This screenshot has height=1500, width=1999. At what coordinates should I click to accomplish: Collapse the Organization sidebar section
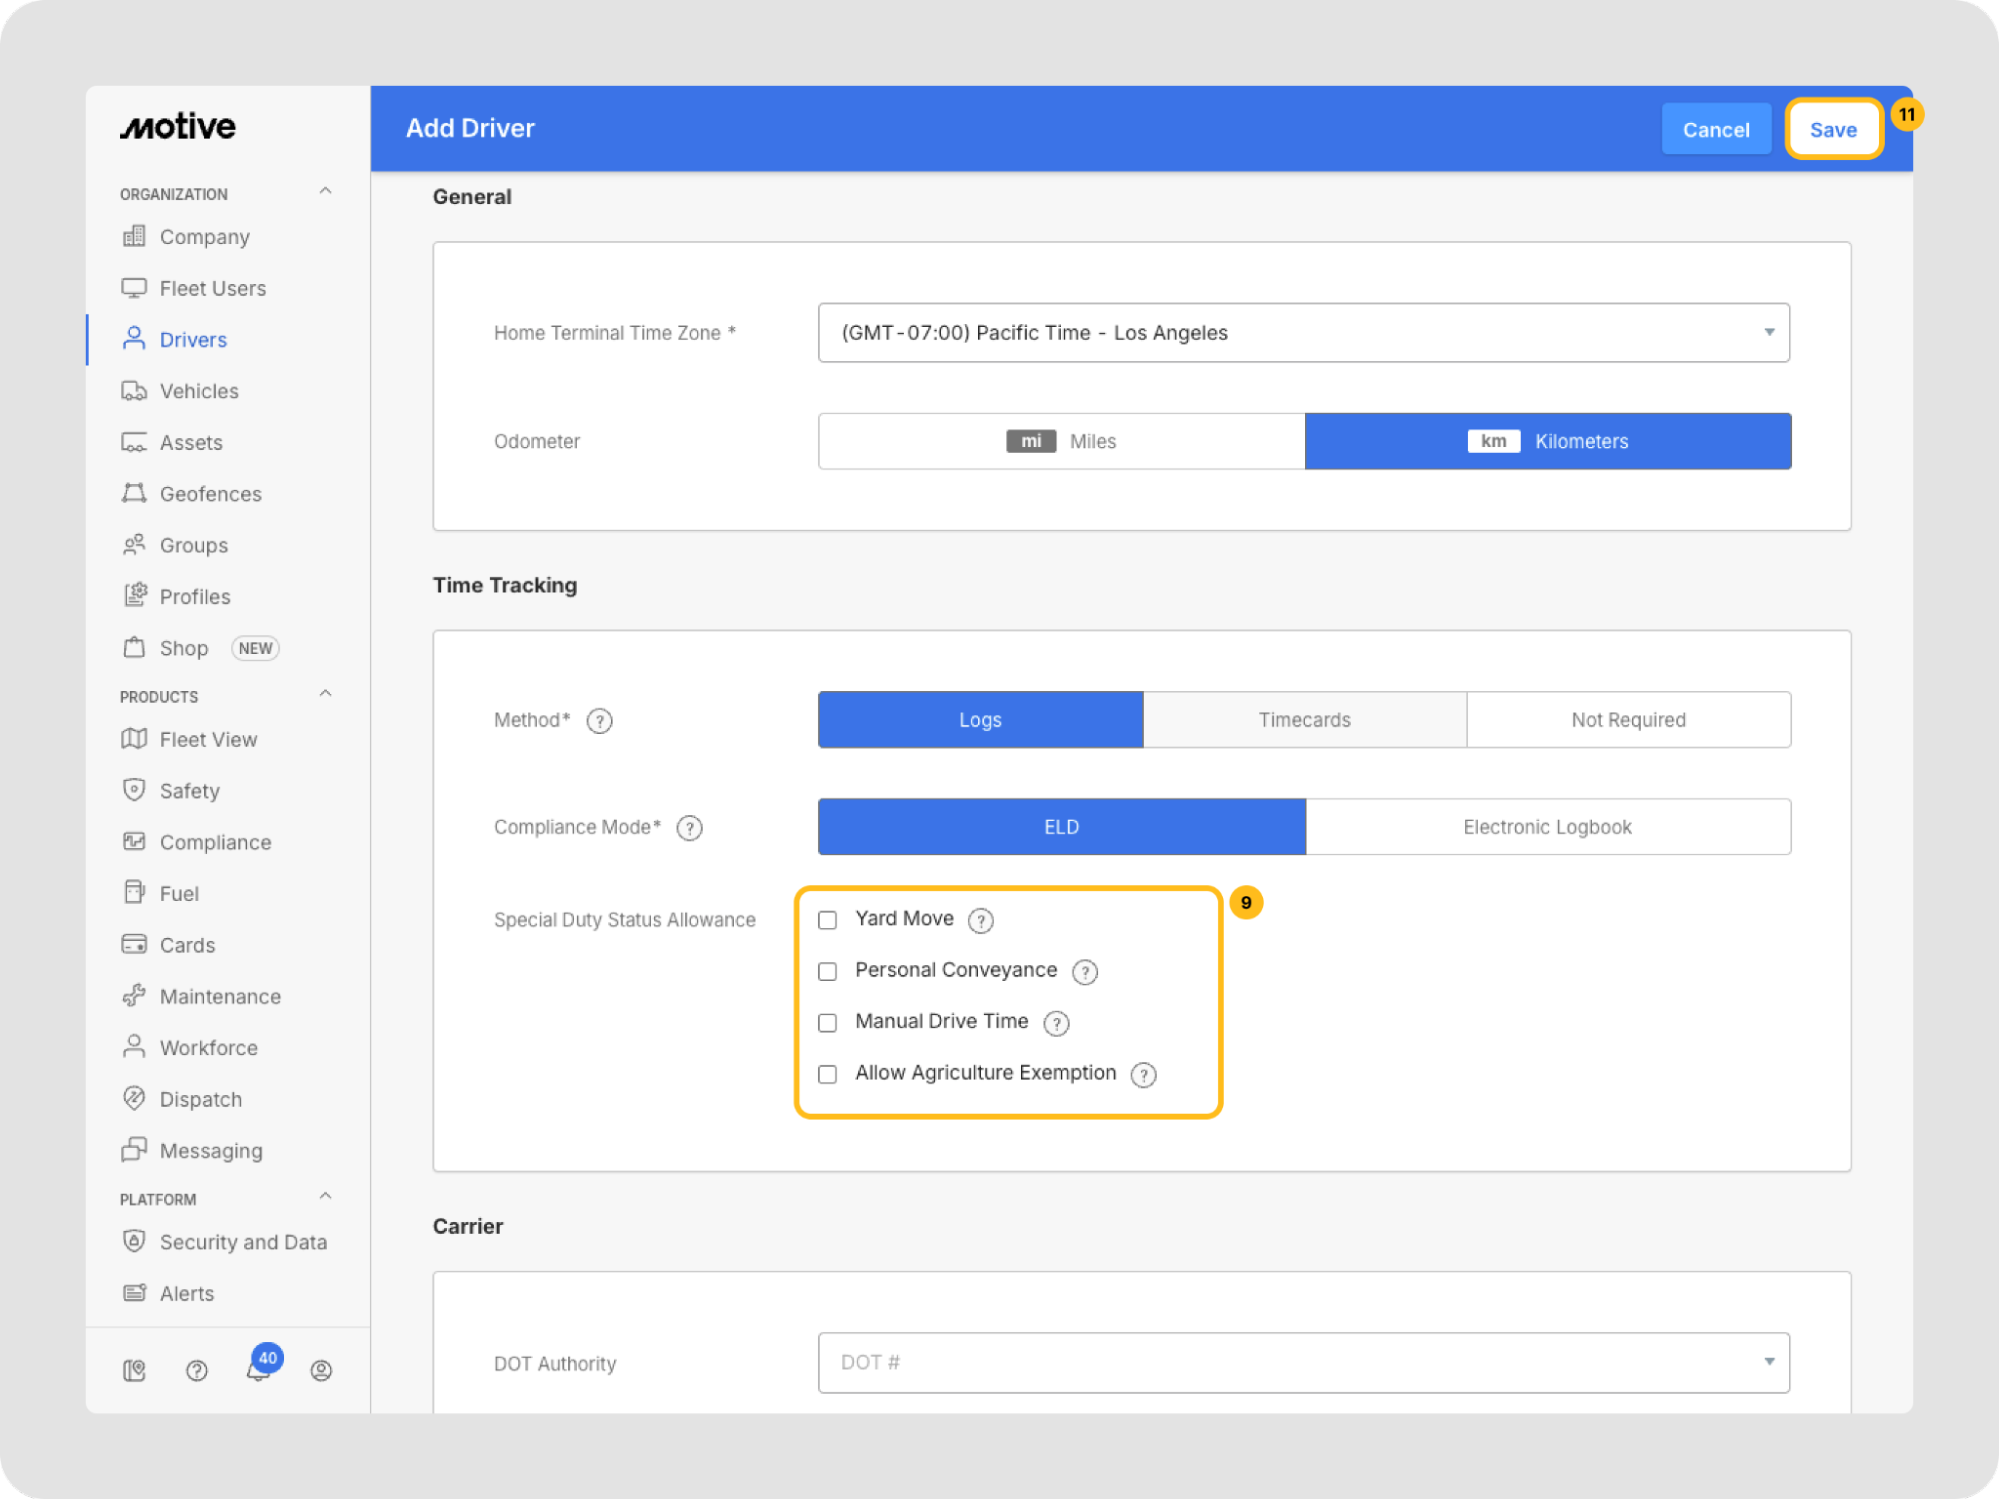325,192
